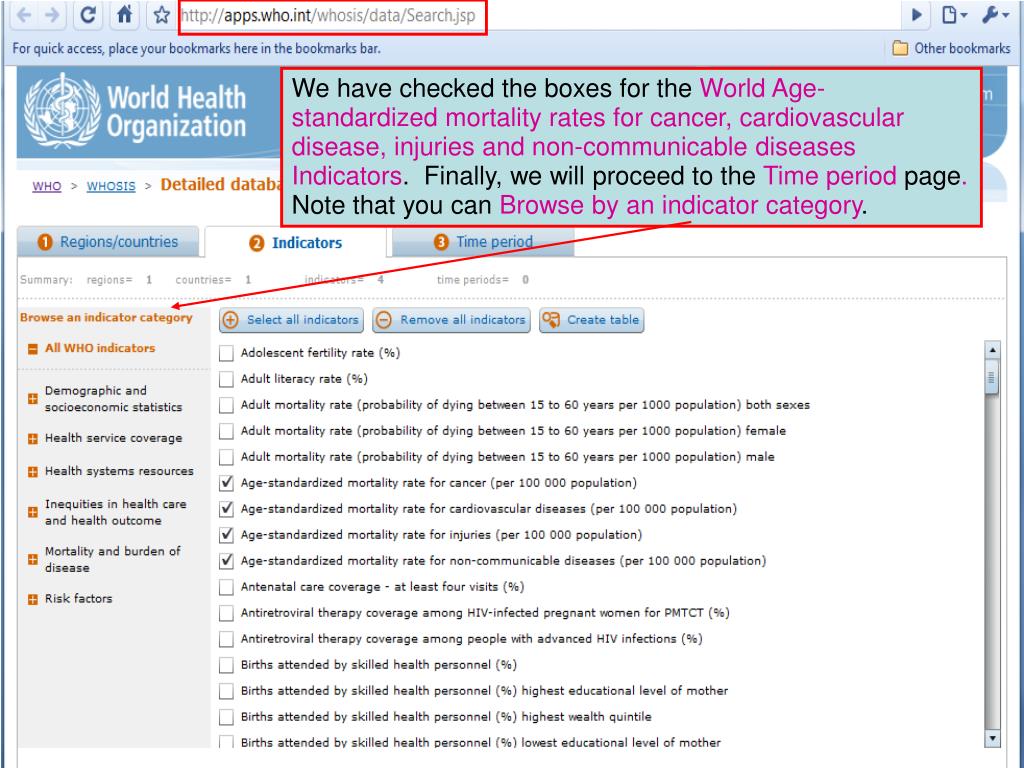The image size is (1024, 768).
Task: Check Births attended highest wealth quintile checkbox
Action: point(226,717)
